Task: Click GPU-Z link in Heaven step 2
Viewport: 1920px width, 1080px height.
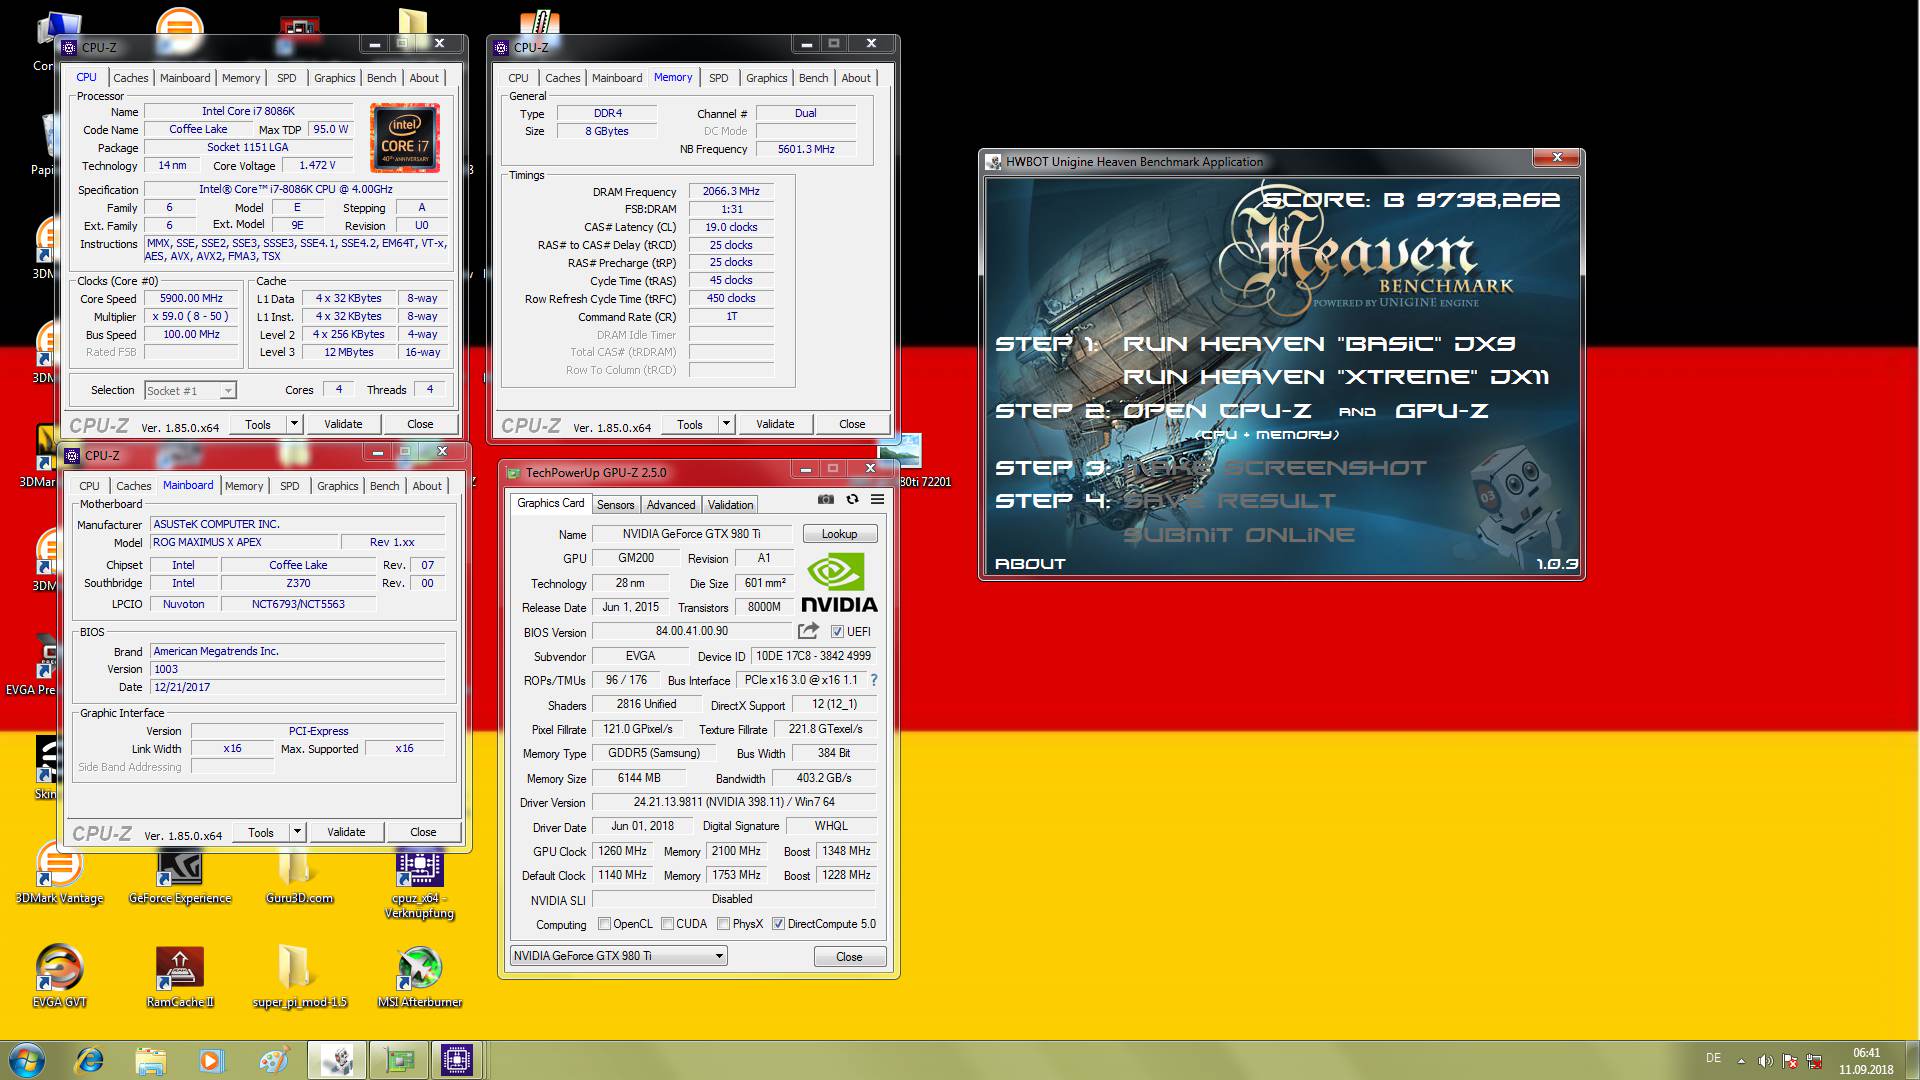Action: click(1441, 411)
